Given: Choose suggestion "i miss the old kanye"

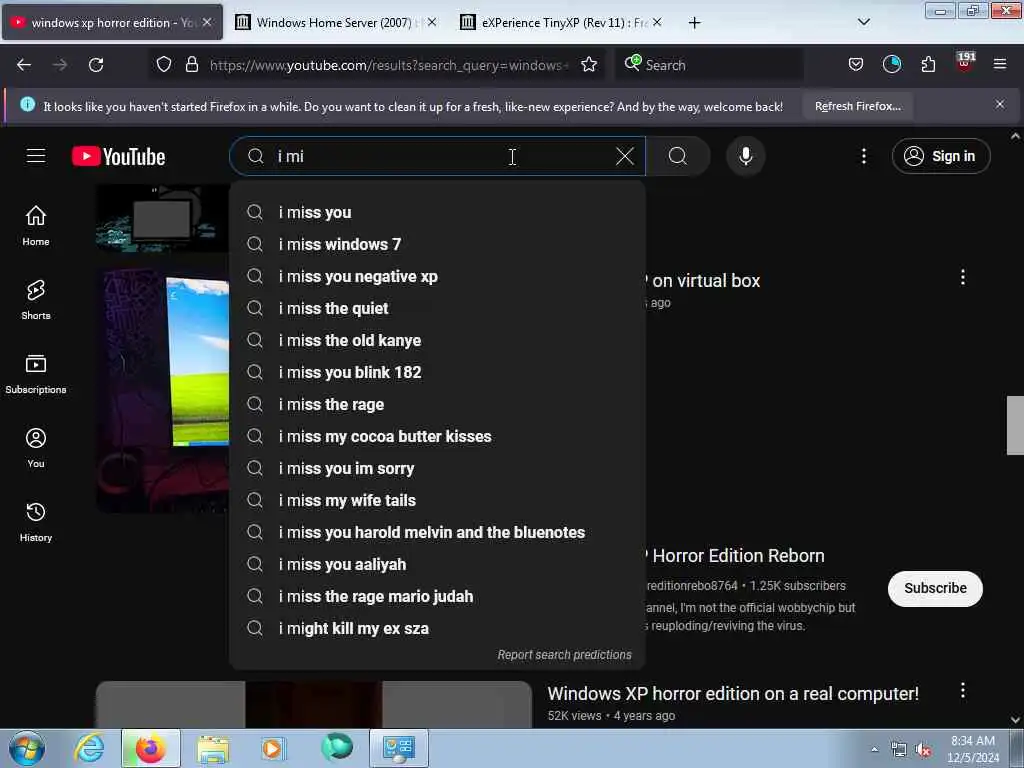Looking at the screenshot, I should point(438,340).
